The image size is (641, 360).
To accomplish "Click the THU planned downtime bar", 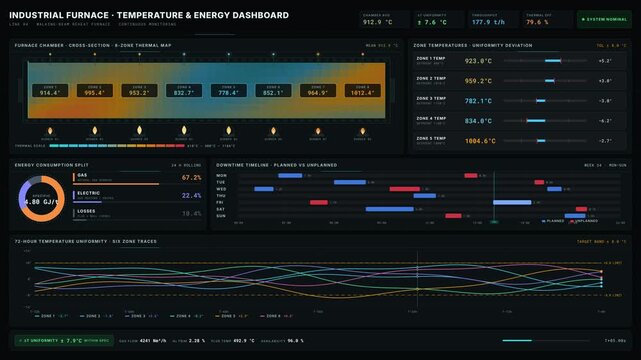I will 425,196.
